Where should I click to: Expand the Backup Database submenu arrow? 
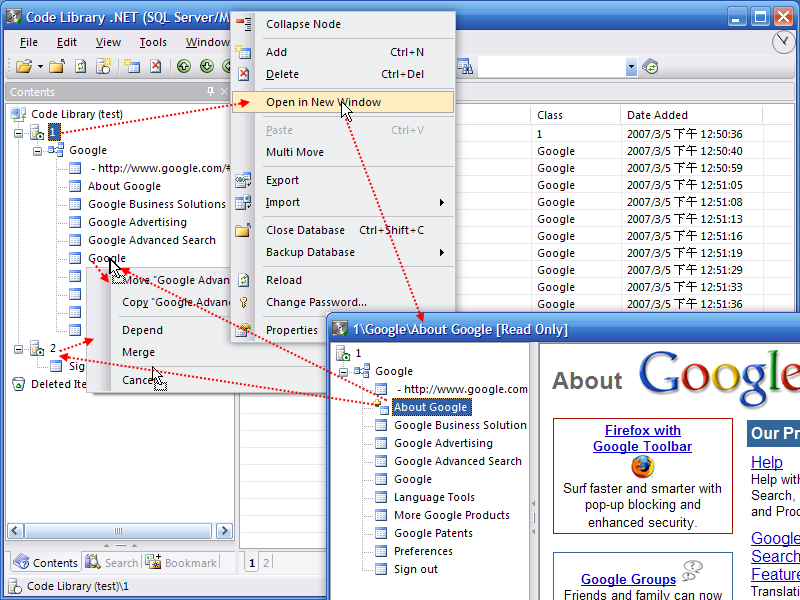coord(442,253)
